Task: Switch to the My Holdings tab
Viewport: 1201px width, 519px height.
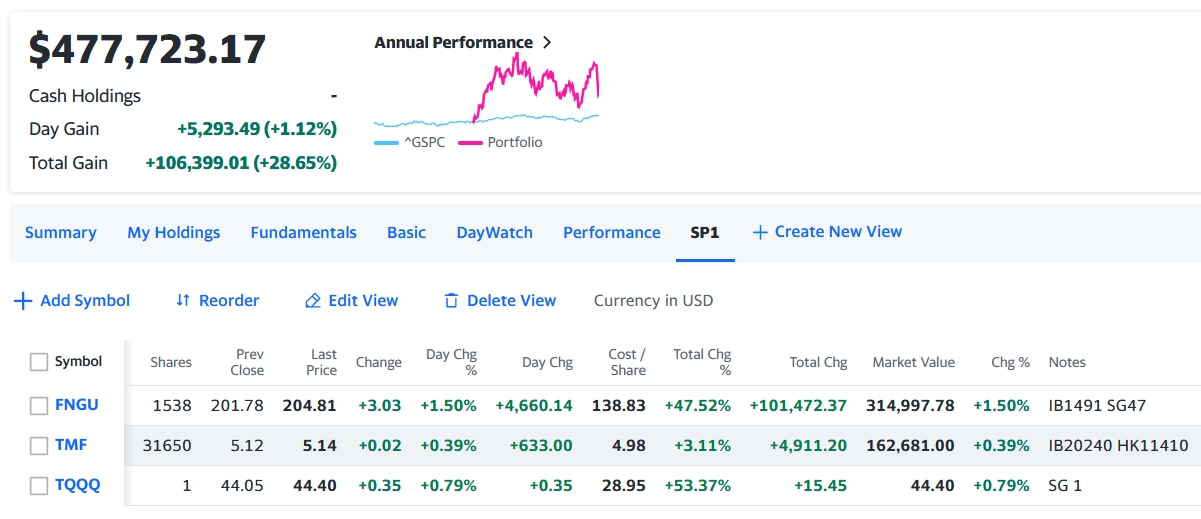Action: click(173, 232)
